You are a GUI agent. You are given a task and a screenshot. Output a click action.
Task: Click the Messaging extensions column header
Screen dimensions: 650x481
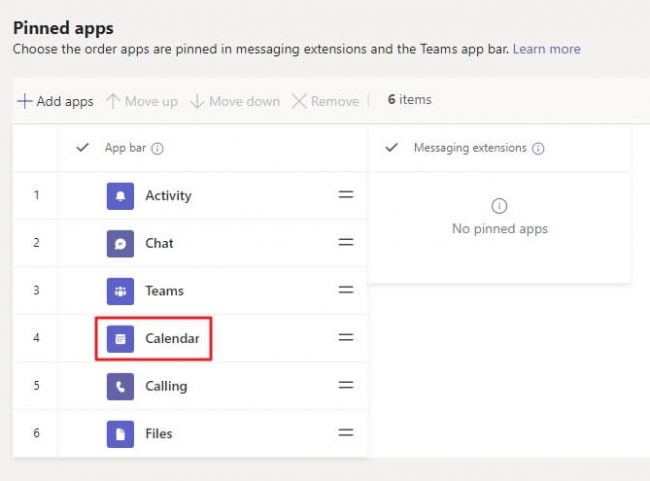click(470, 148)
